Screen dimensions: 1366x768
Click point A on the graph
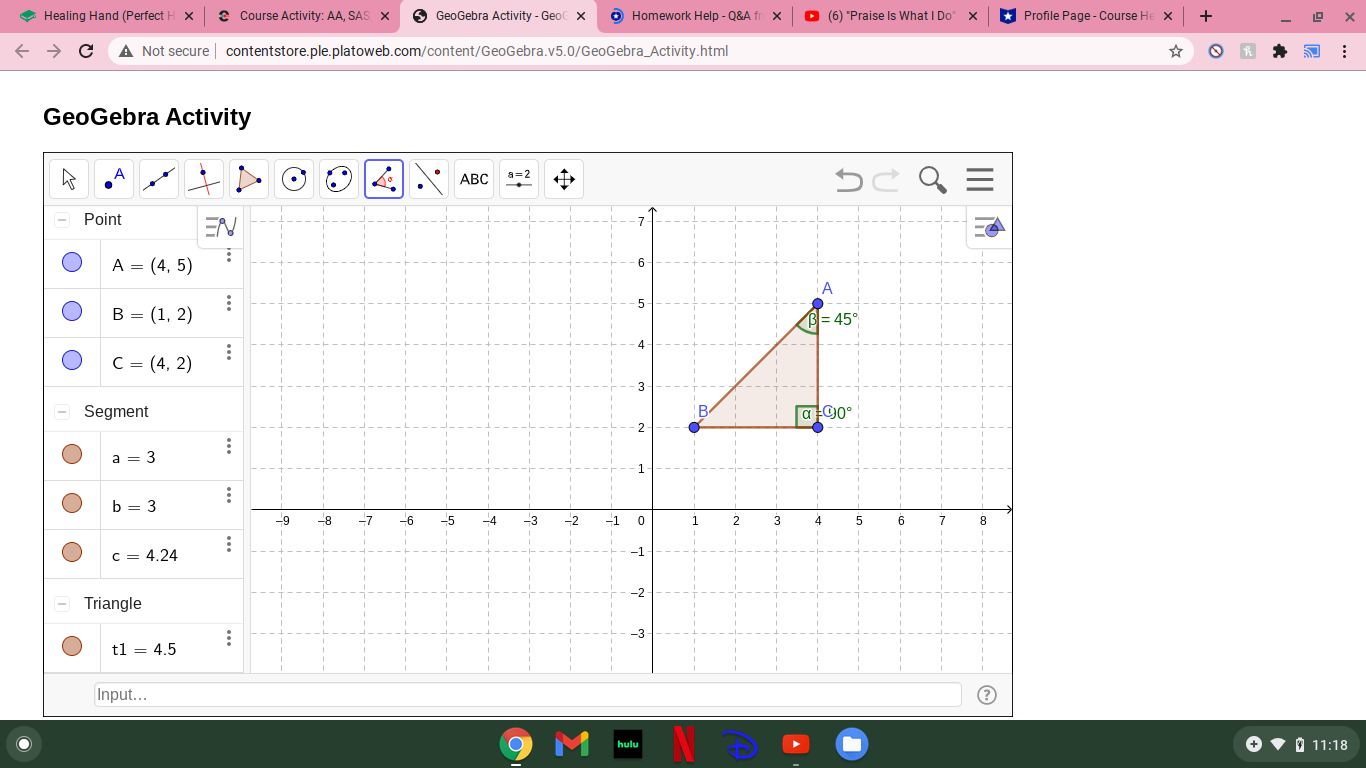[818, 303]
